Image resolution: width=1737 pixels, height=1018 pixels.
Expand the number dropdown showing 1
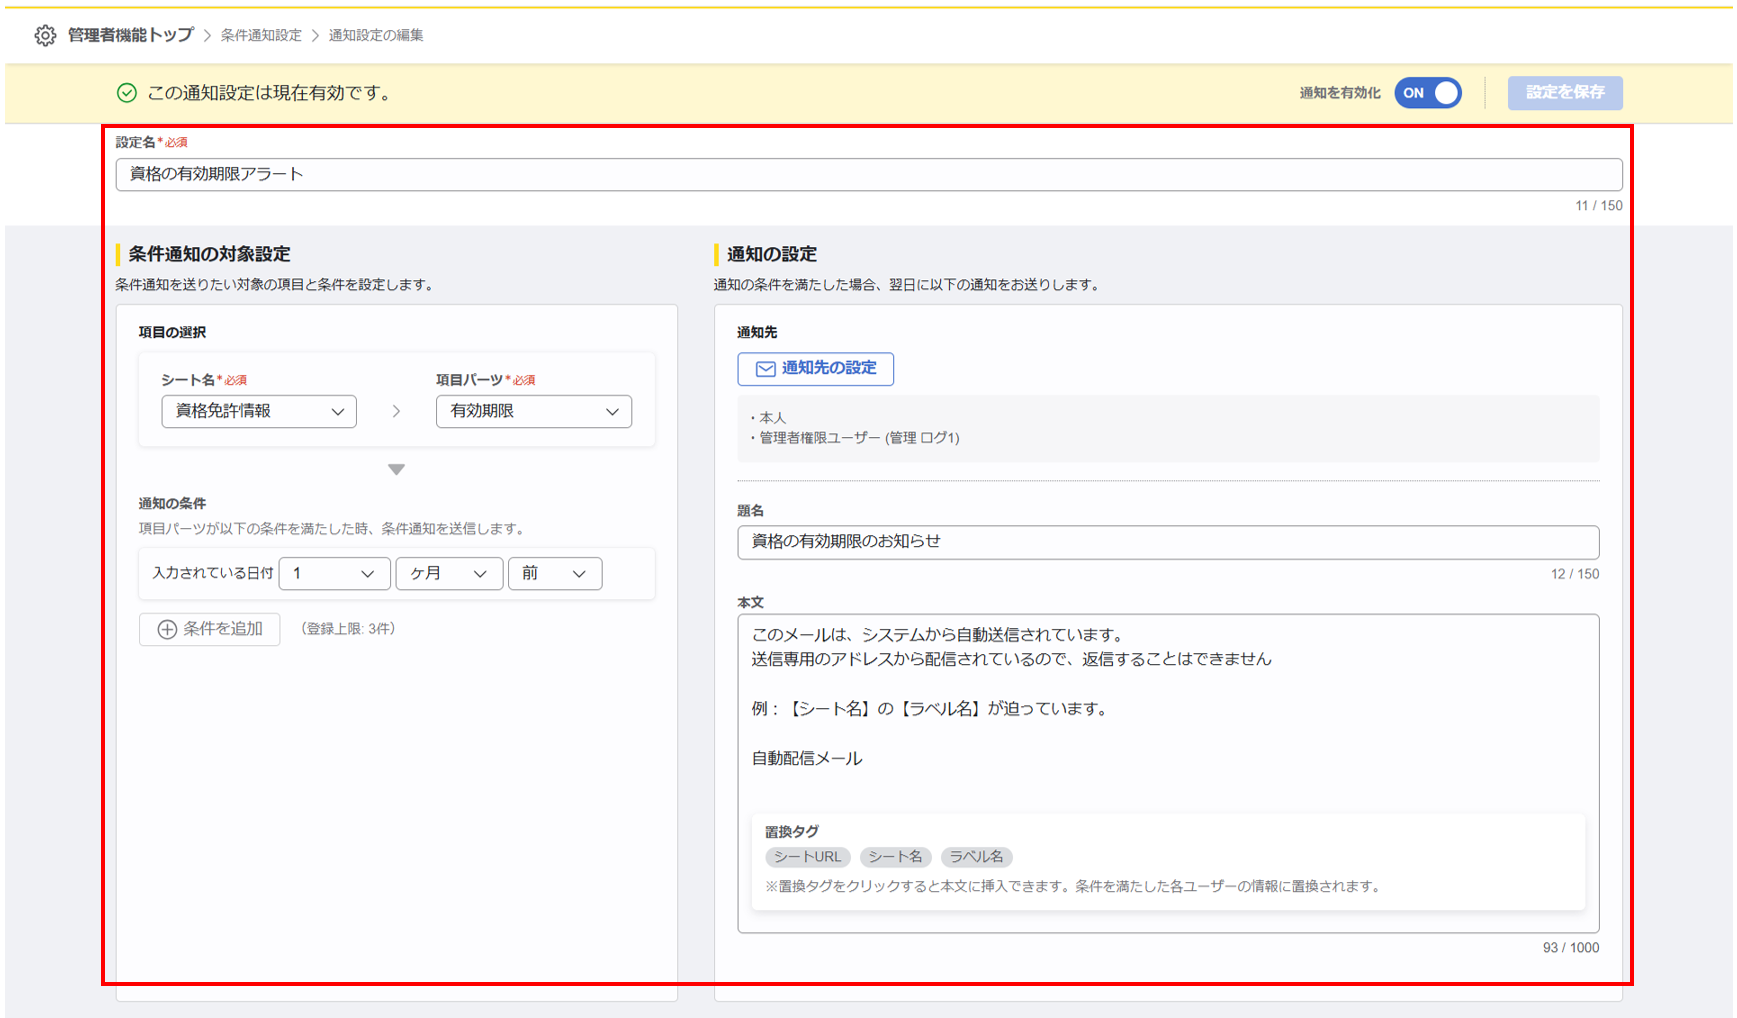(x=334, y=573)
